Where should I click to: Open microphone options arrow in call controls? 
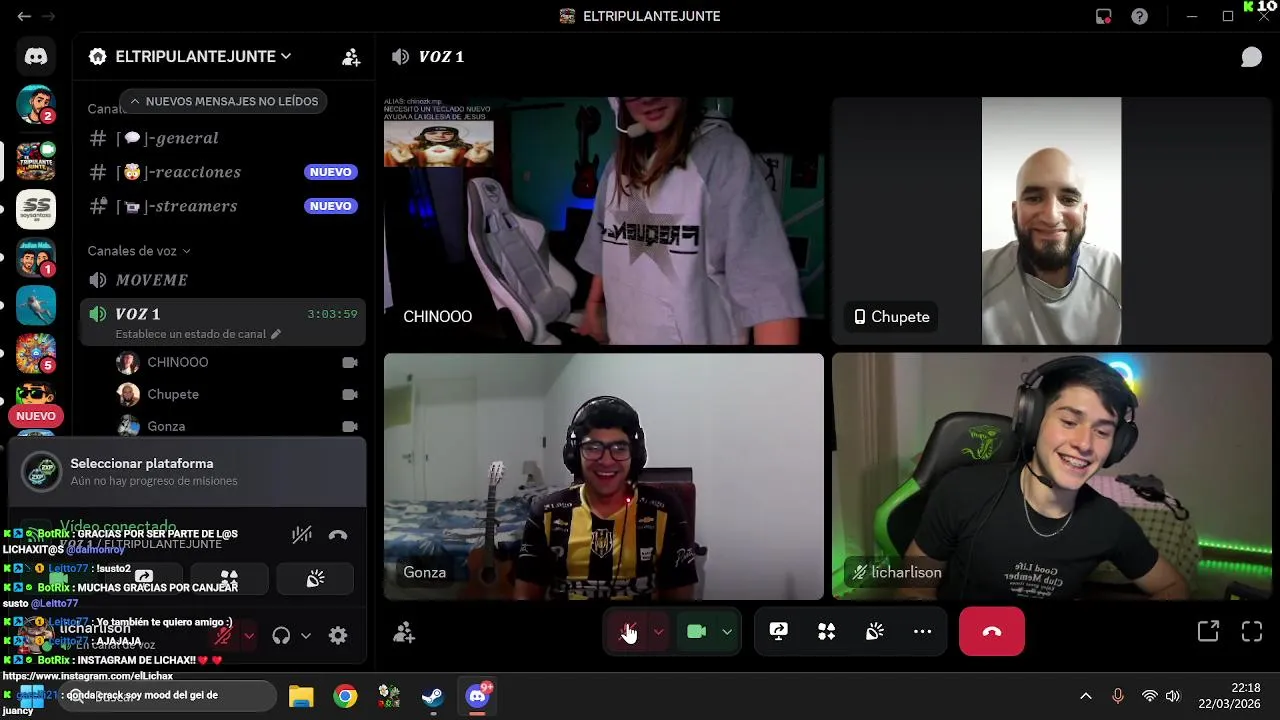tap(658, 632)
